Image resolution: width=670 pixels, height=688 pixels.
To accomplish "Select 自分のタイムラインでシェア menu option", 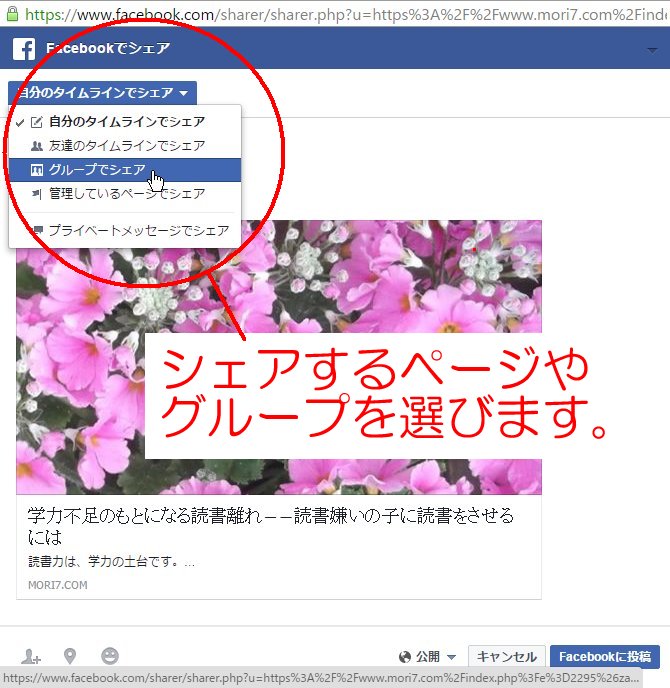I will click(x=125, y=122).
